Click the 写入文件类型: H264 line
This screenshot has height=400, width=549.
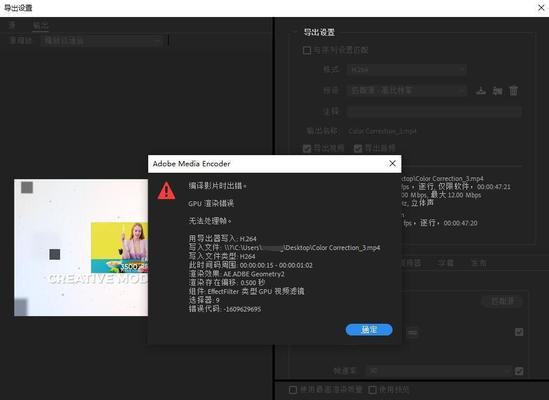point(222,256)
